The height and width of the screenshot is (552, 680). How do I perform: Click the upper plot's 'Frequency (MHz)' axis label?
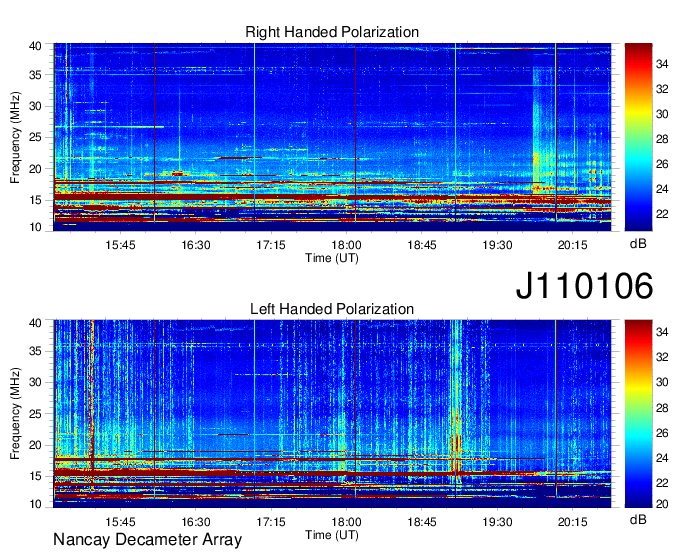[x=15, y=137]
